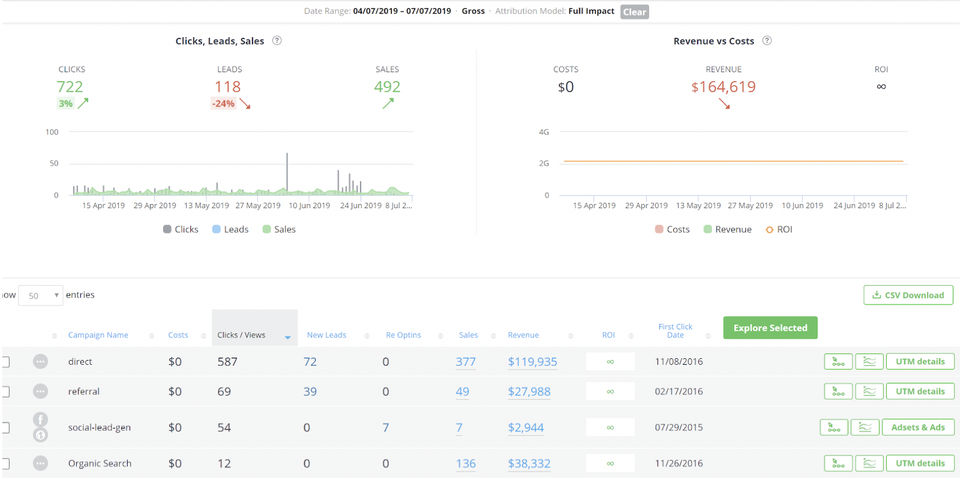960x479 pixels.
Task: Select the checkbox for the social-lead-gen row
Action: point(5,428)
